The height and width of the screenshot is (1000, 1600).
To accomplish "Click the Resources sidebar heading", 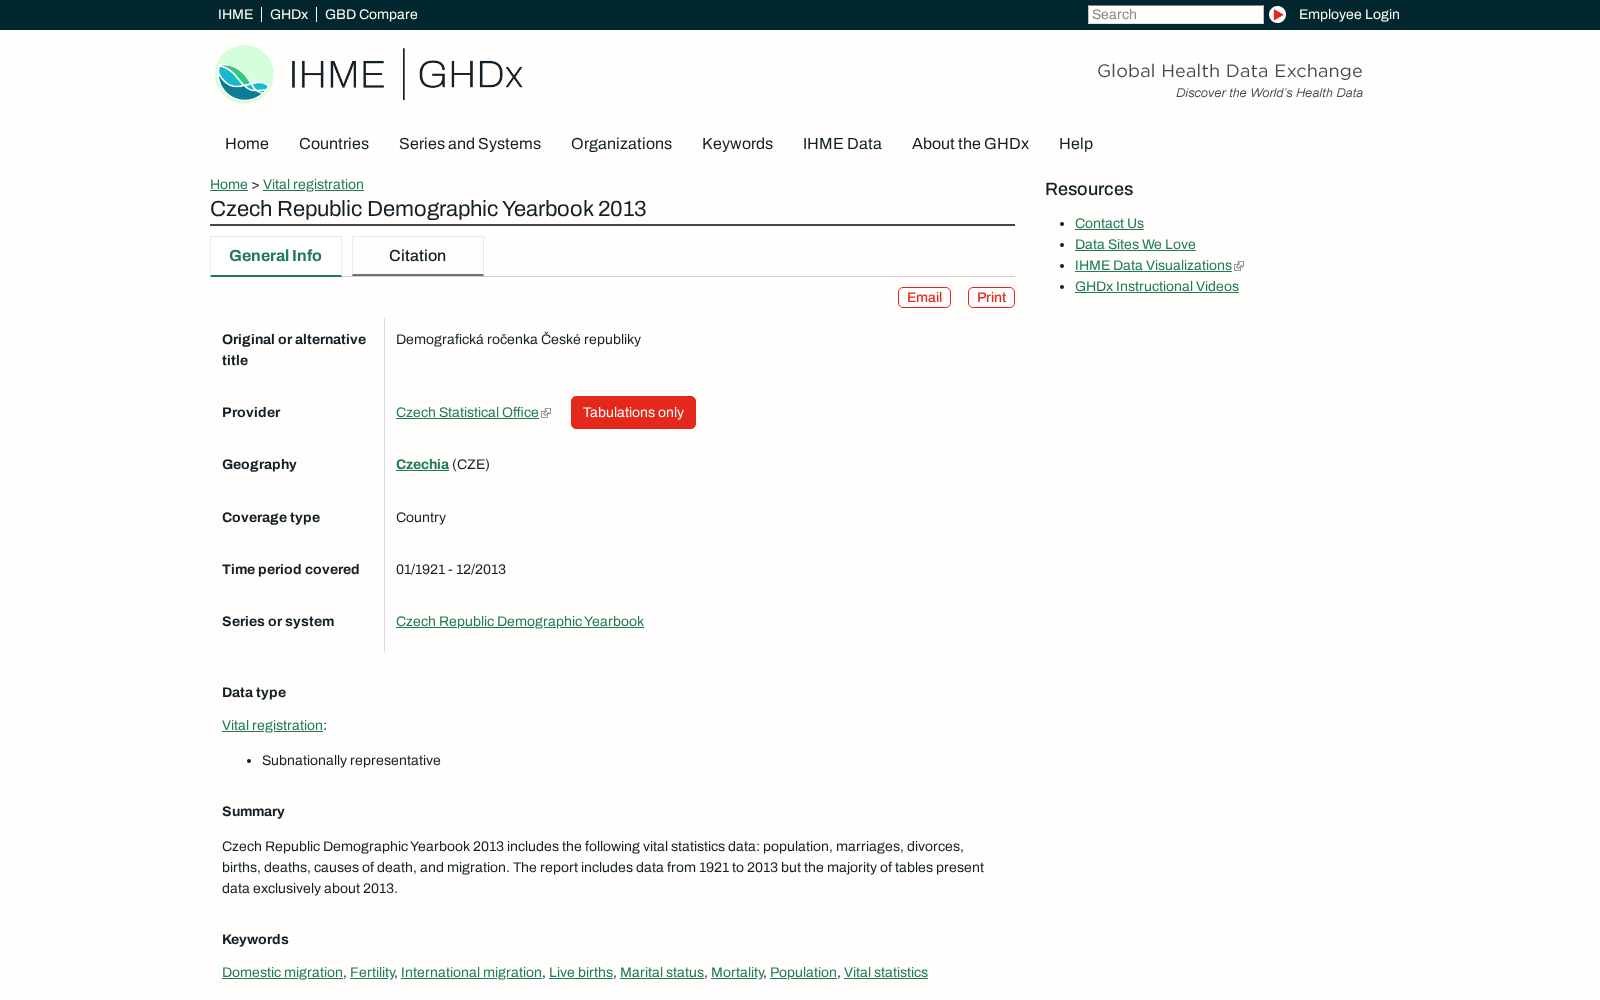I will [x=1089, y=190].
